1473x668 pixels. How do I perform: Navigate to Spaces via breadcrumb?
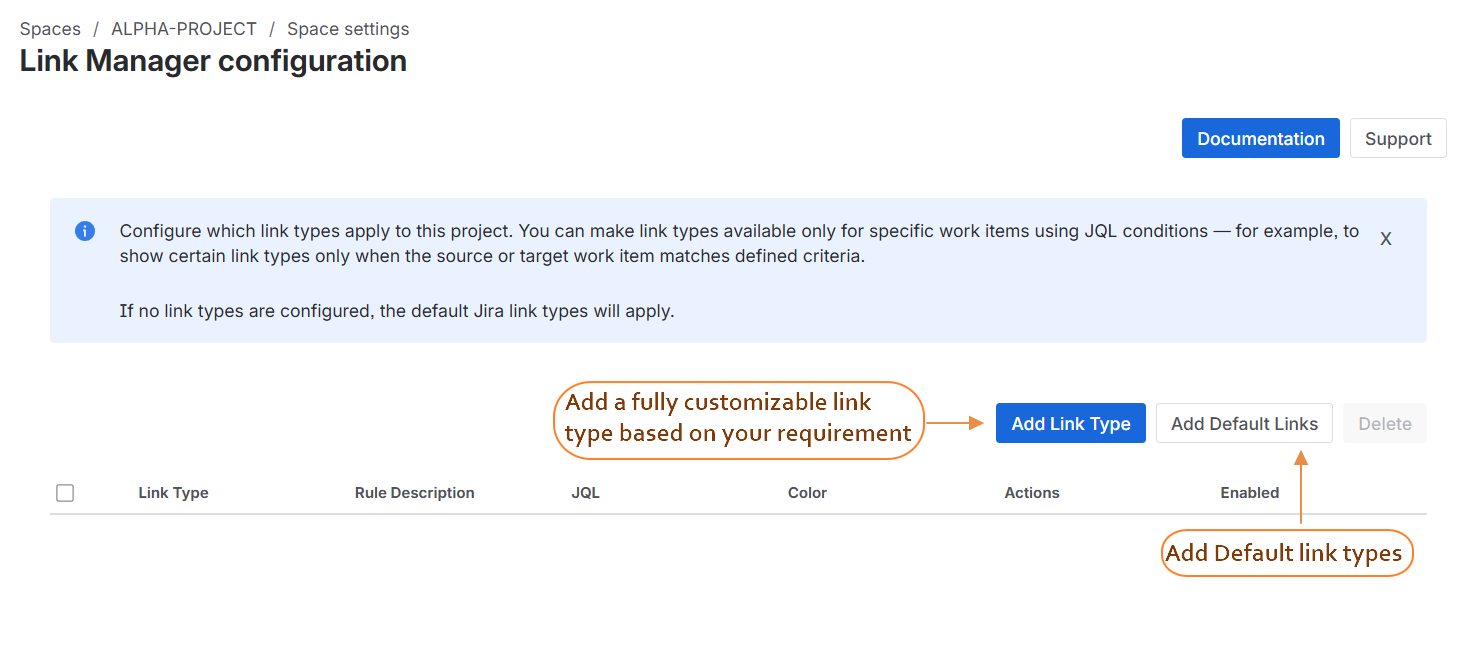49,28
